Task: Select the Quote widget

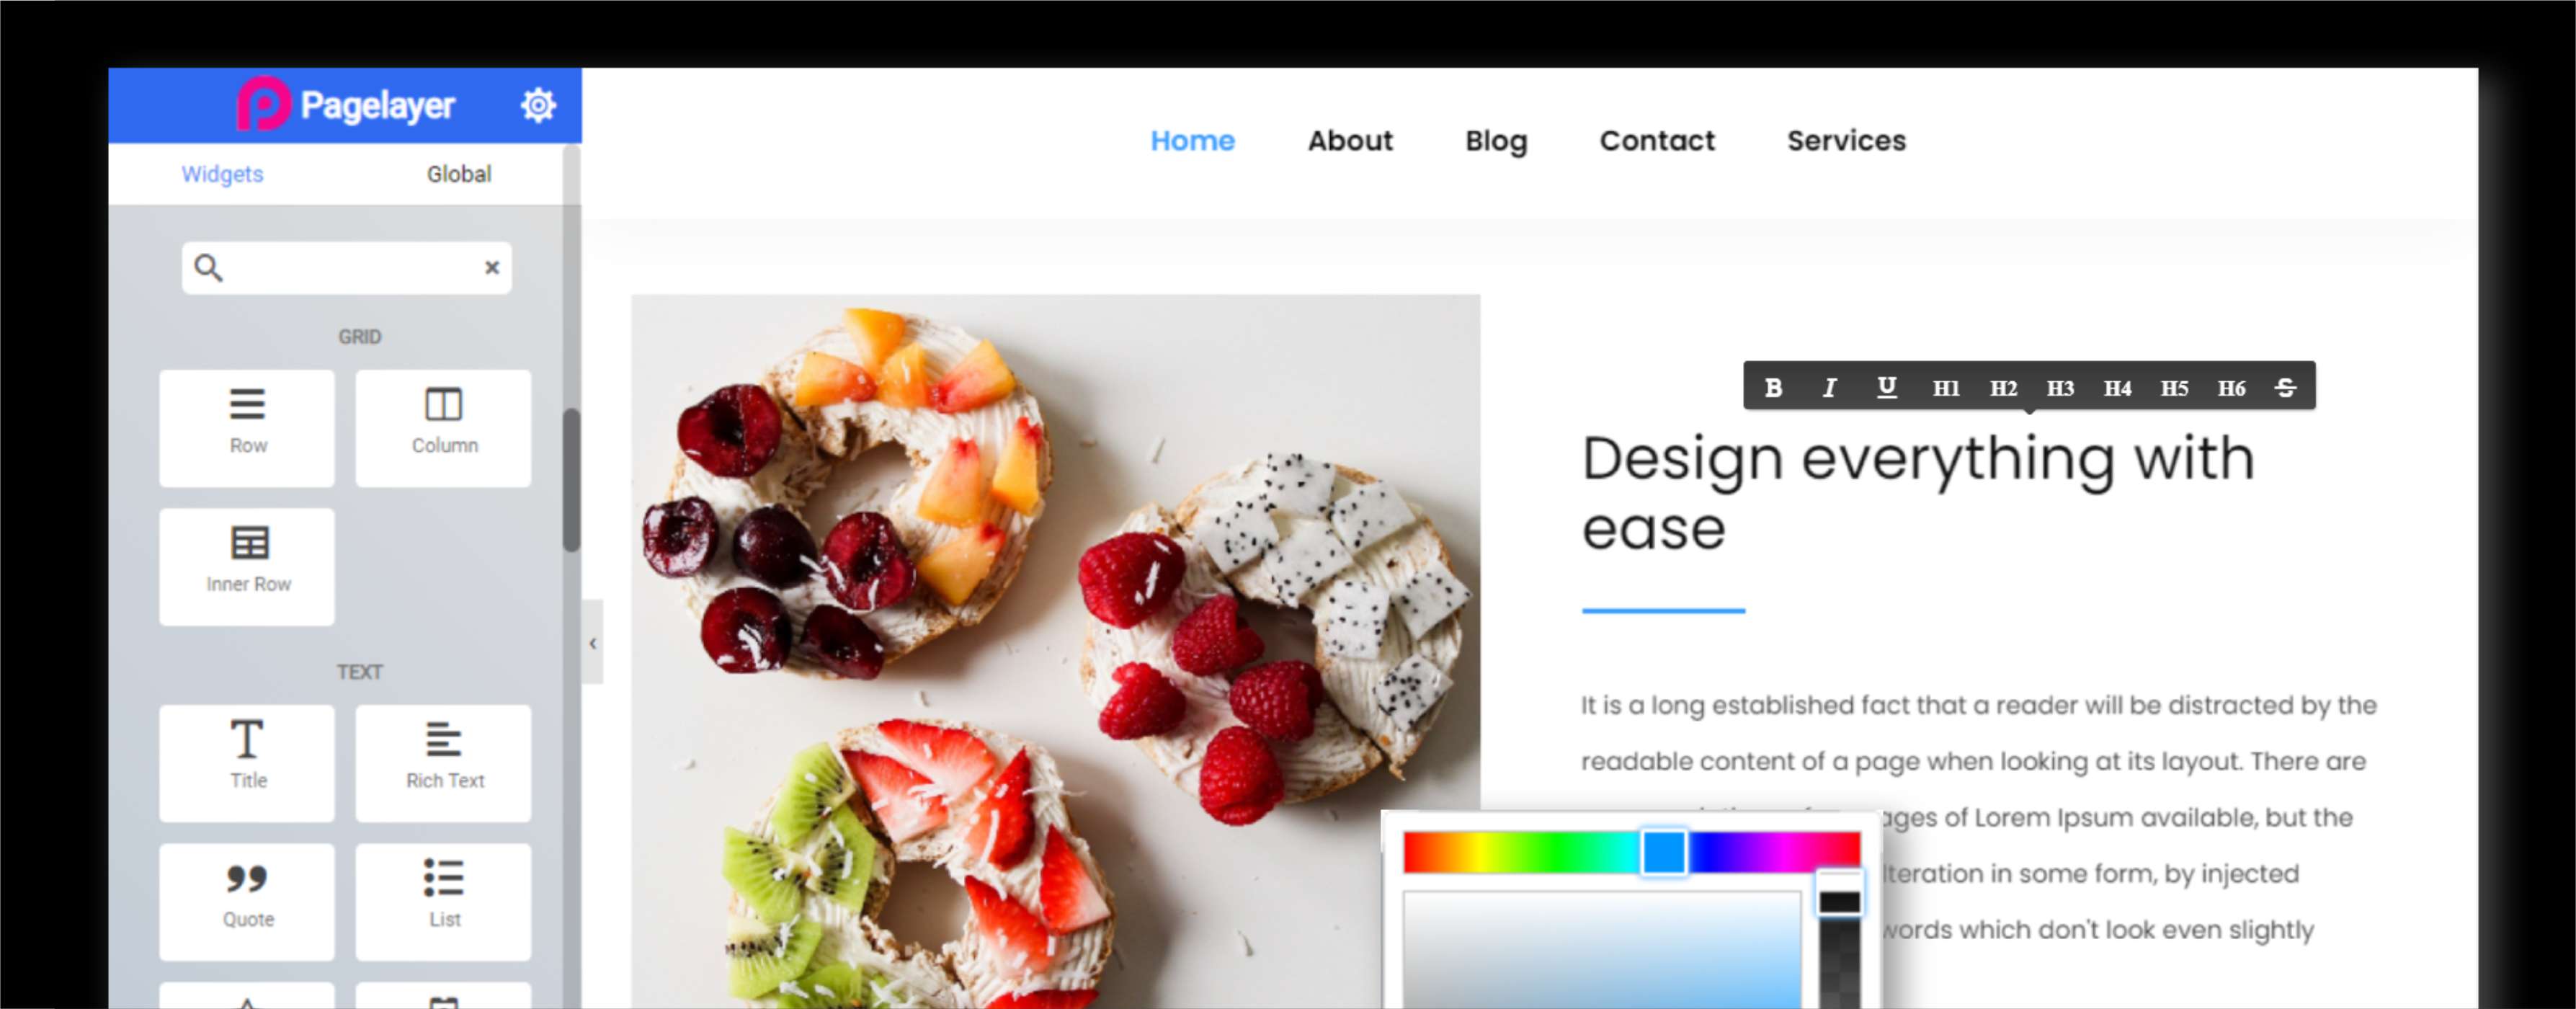Action: [x=247, y=901]
